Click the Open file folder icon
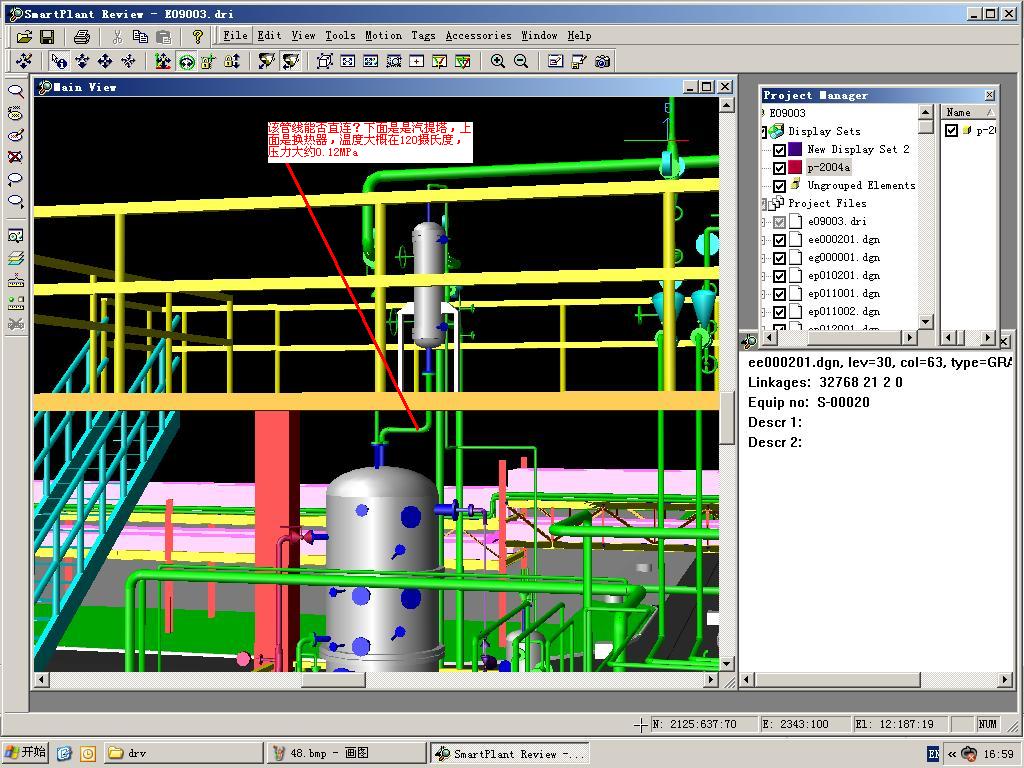This screenshot has width=1024, height=768. (x=24, y=37)
